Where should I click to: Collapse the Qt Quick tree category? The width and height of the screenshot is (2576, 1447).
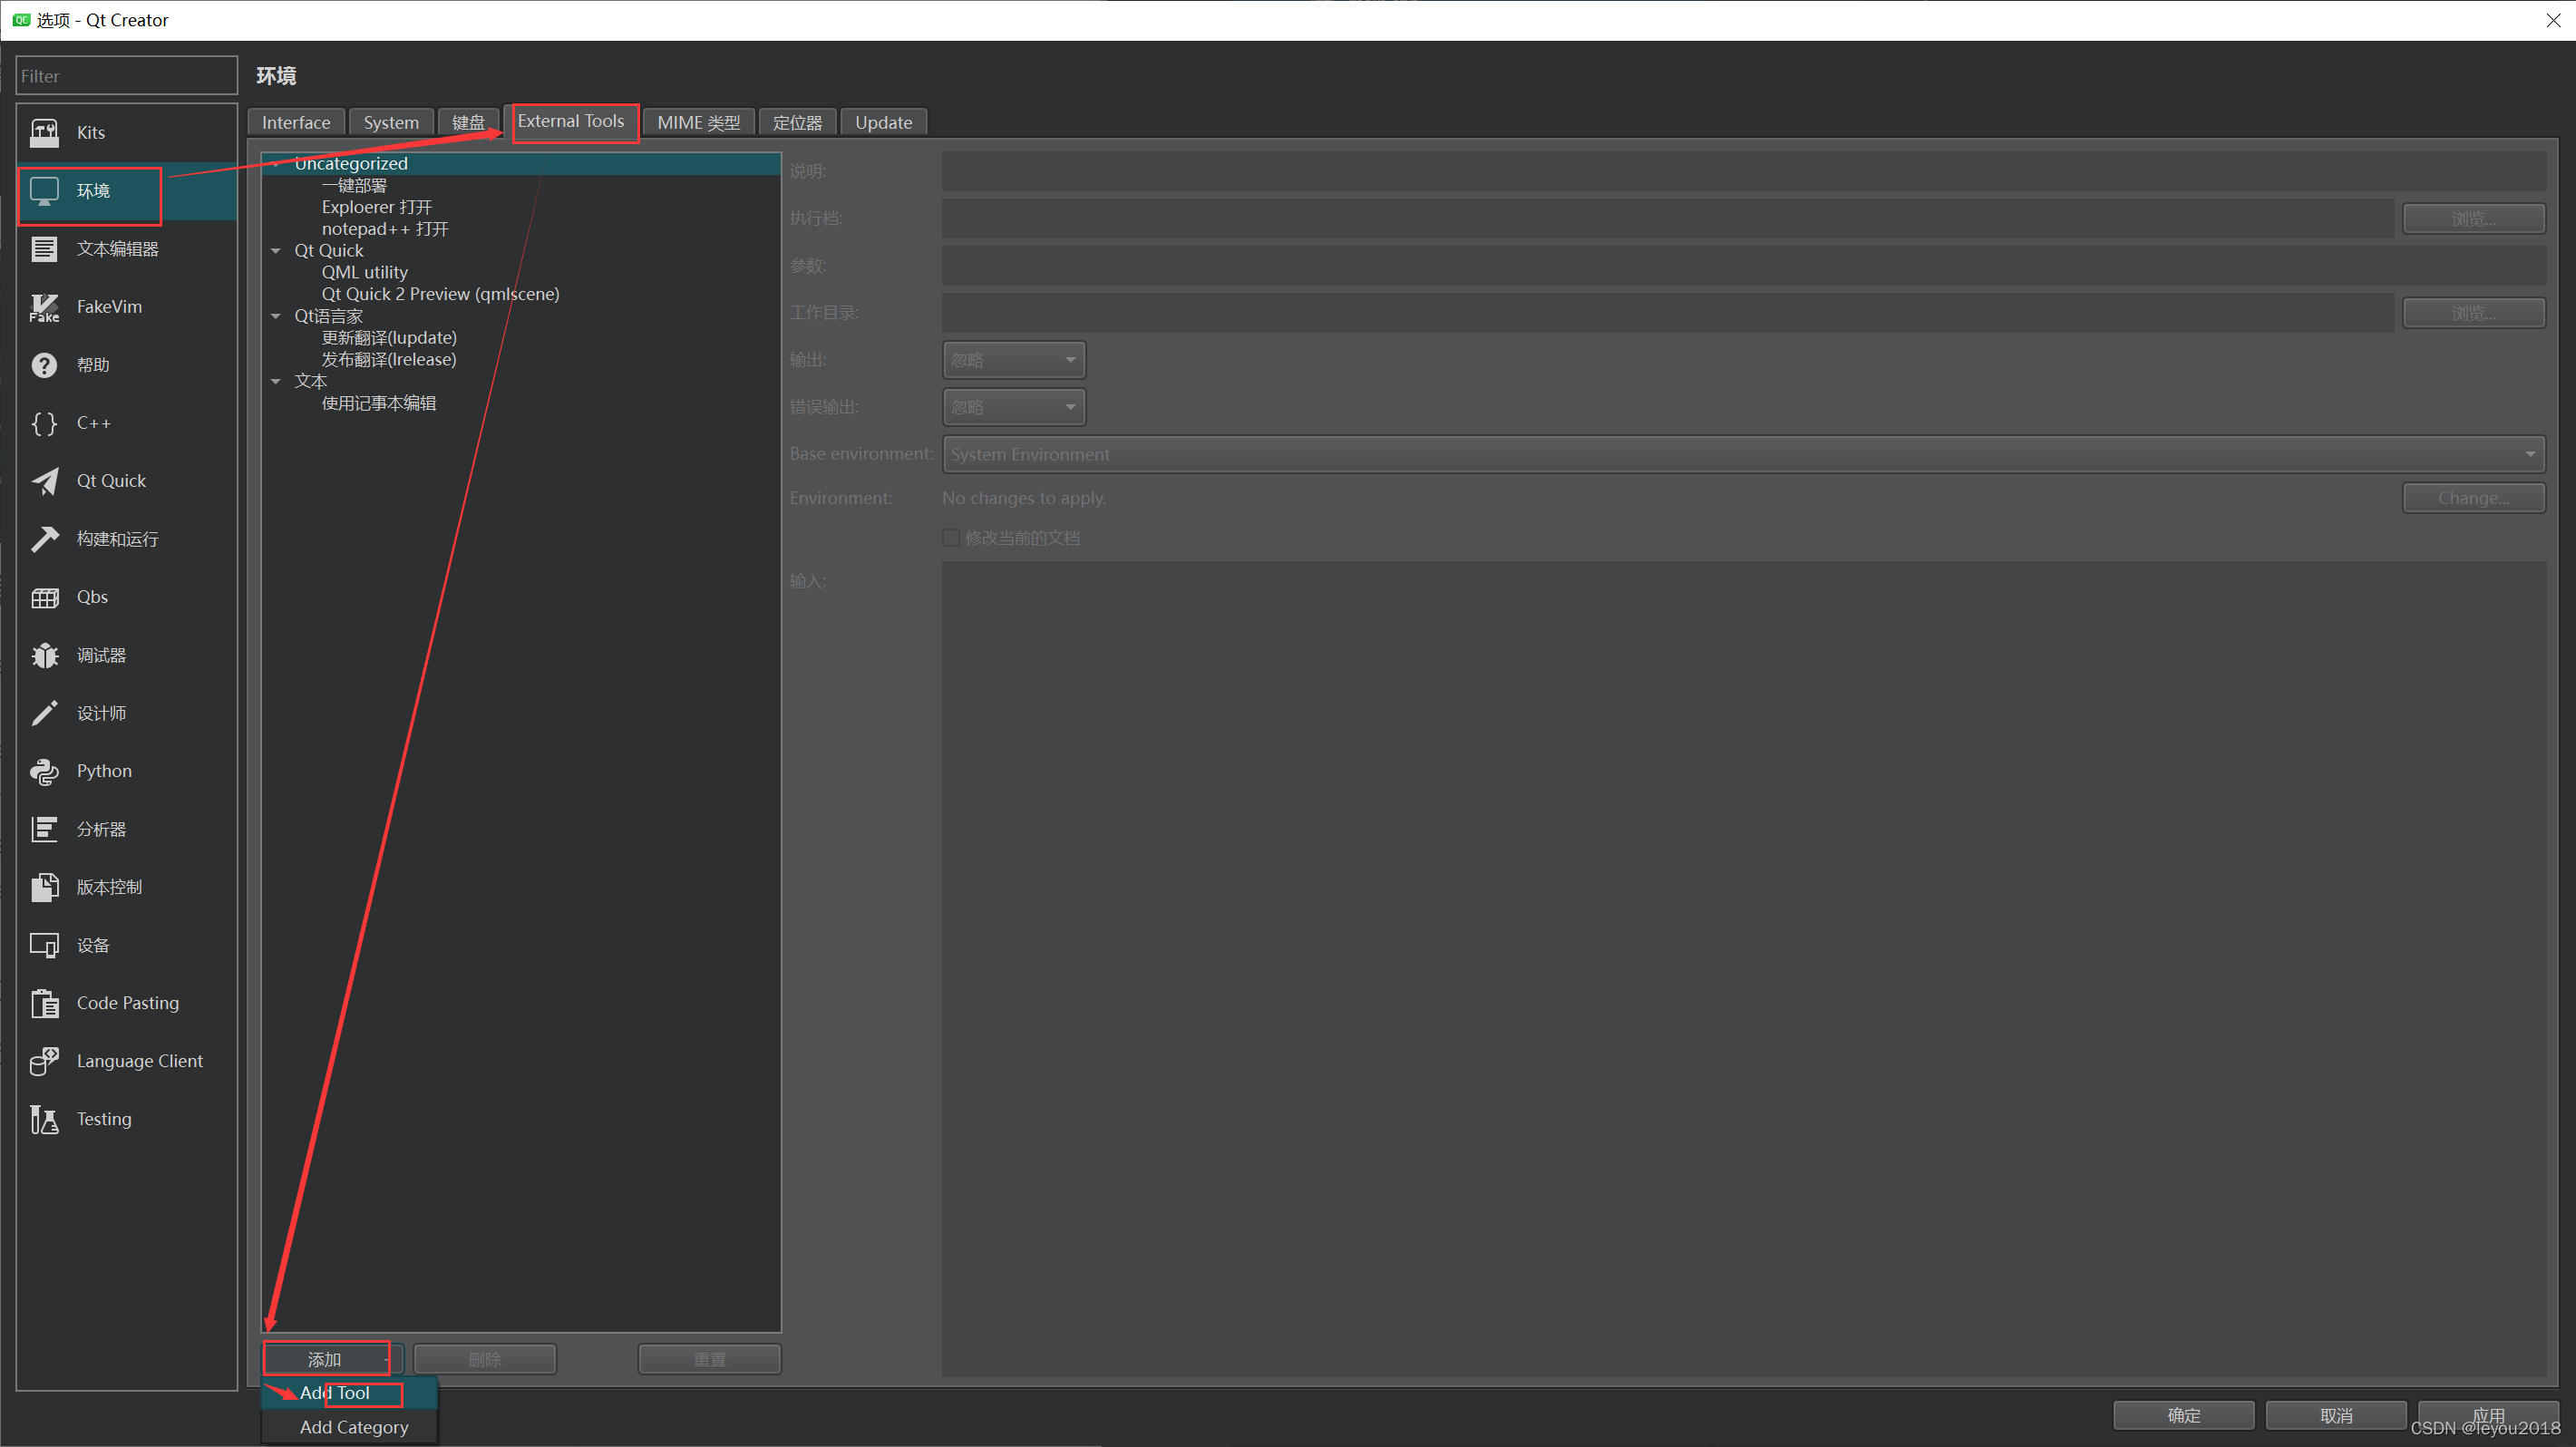tap(276, 251)
